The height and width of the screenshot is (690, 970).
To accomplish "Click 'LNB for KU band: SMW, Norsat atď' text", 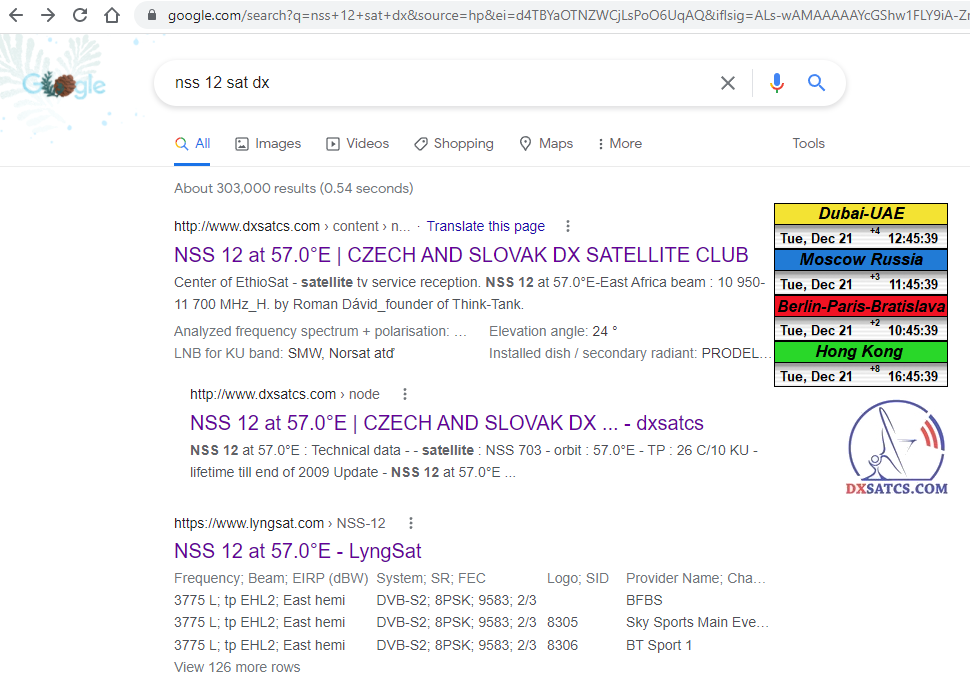I will click(284, 353).
